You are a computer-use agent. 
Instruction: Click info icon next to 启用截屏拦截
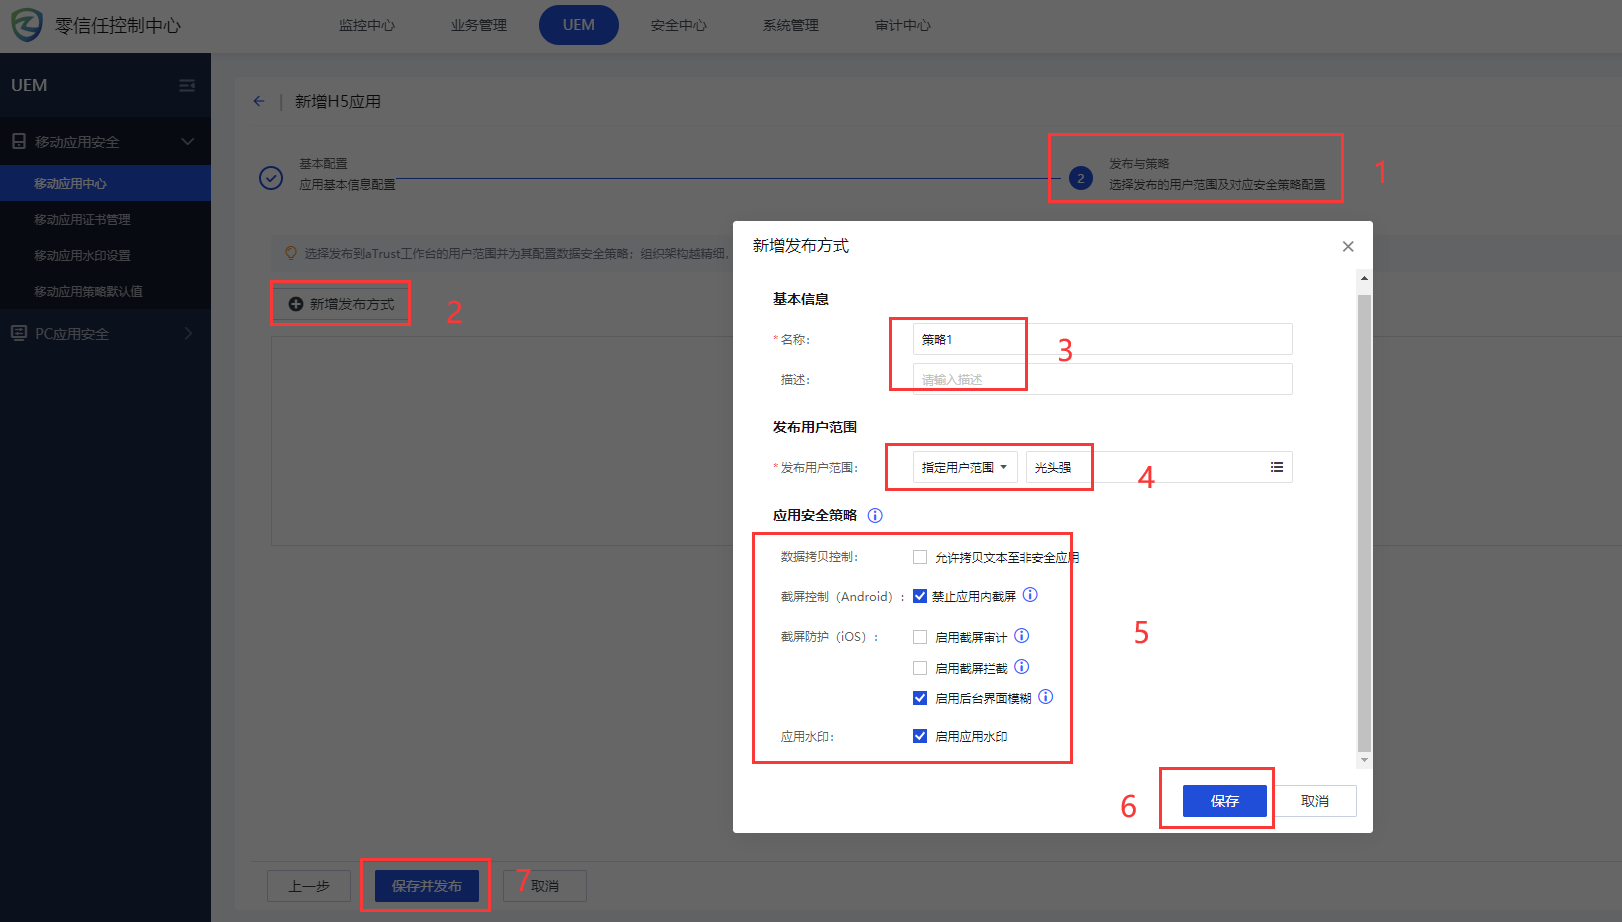[1022, 667]
